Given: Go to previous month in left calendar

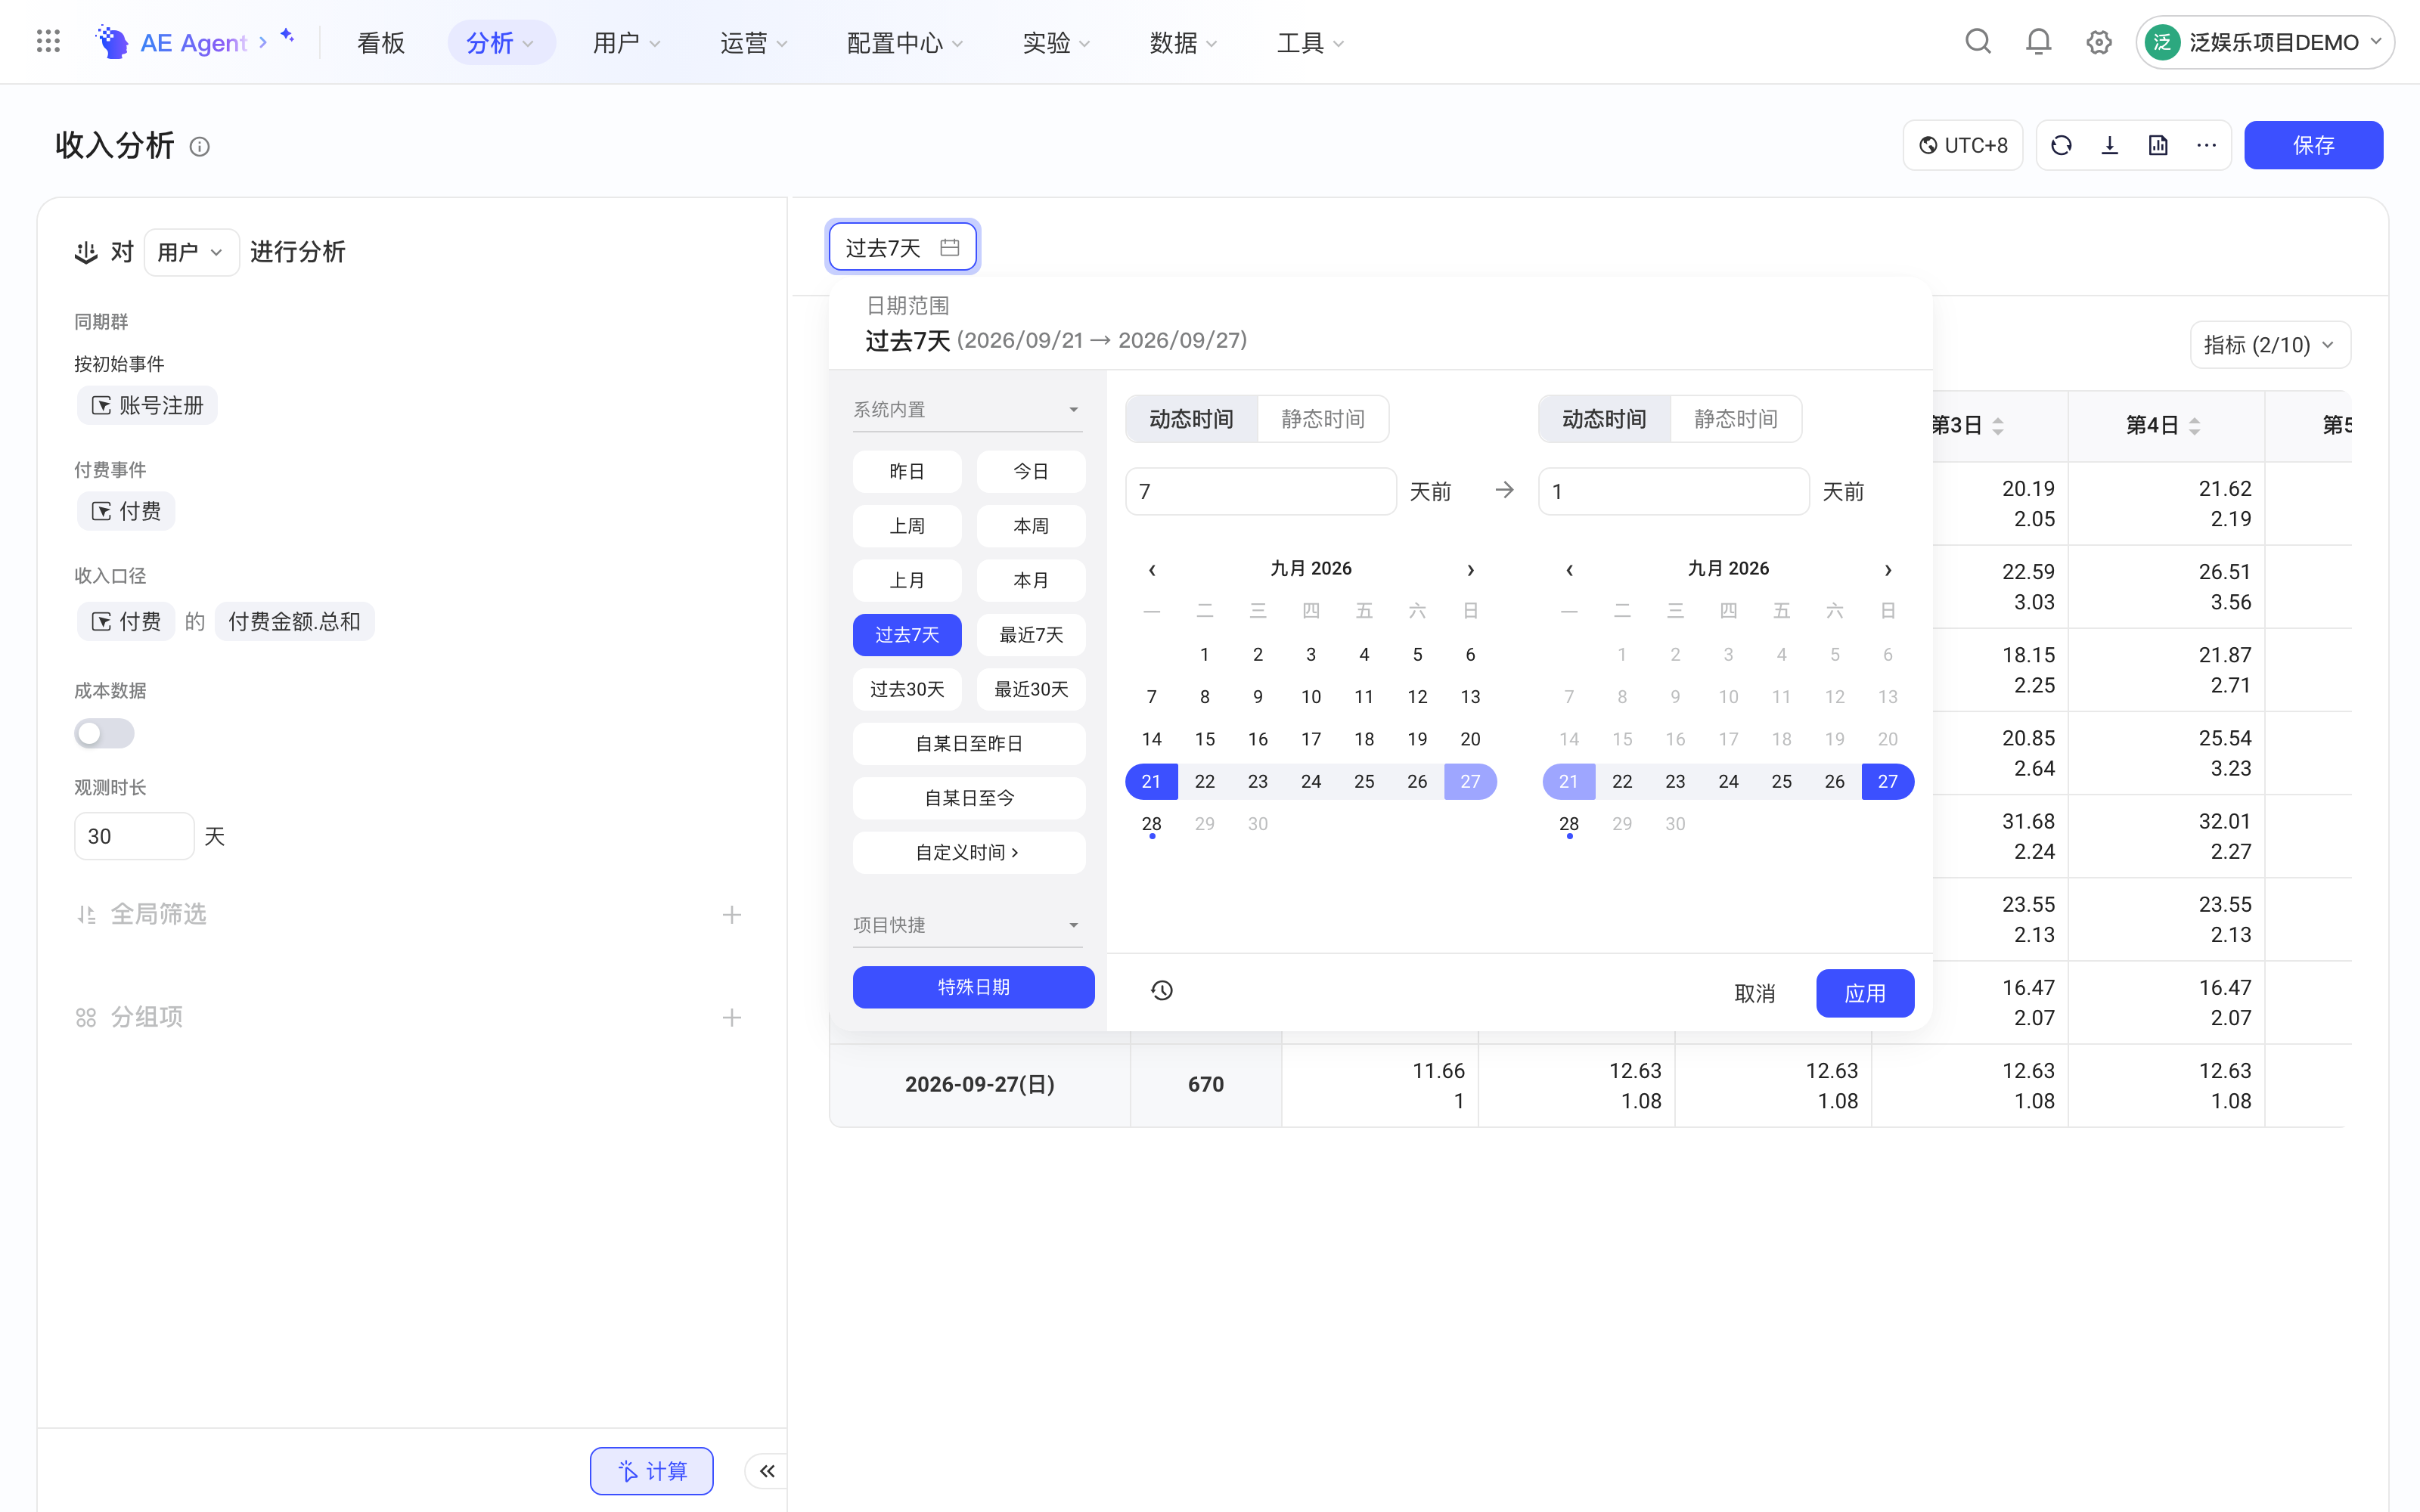Looking at the screenshot, I should point(1152,569).
